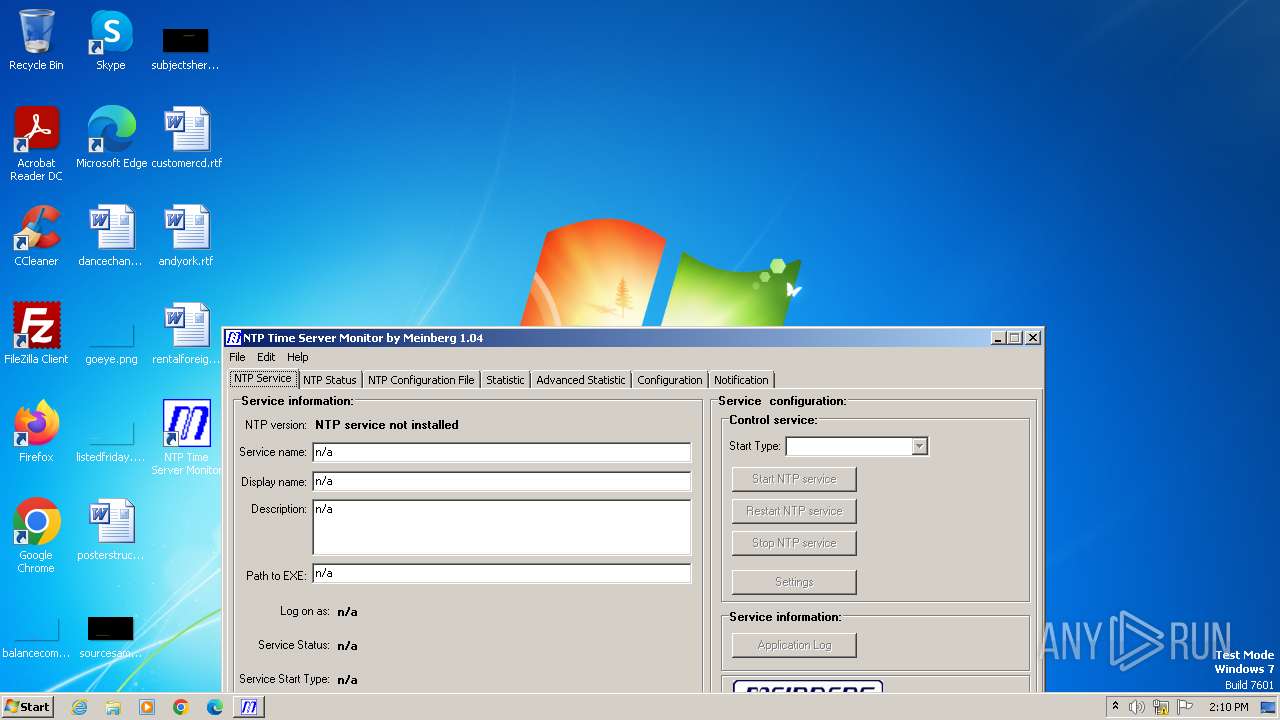Open the Recycle Bin desktop icon

point(36,40)
